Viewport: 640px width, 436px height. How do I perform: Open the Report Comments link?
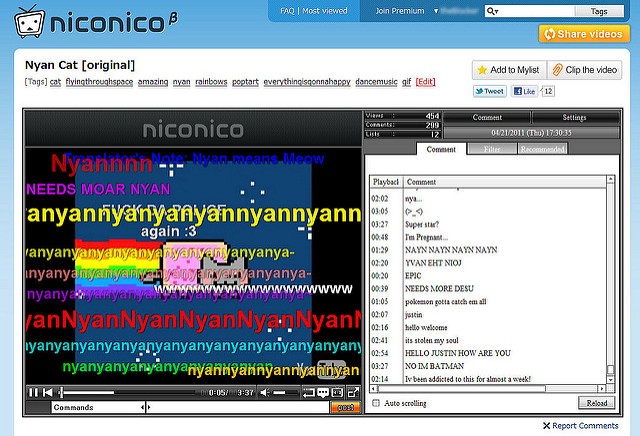pos(585,426)
